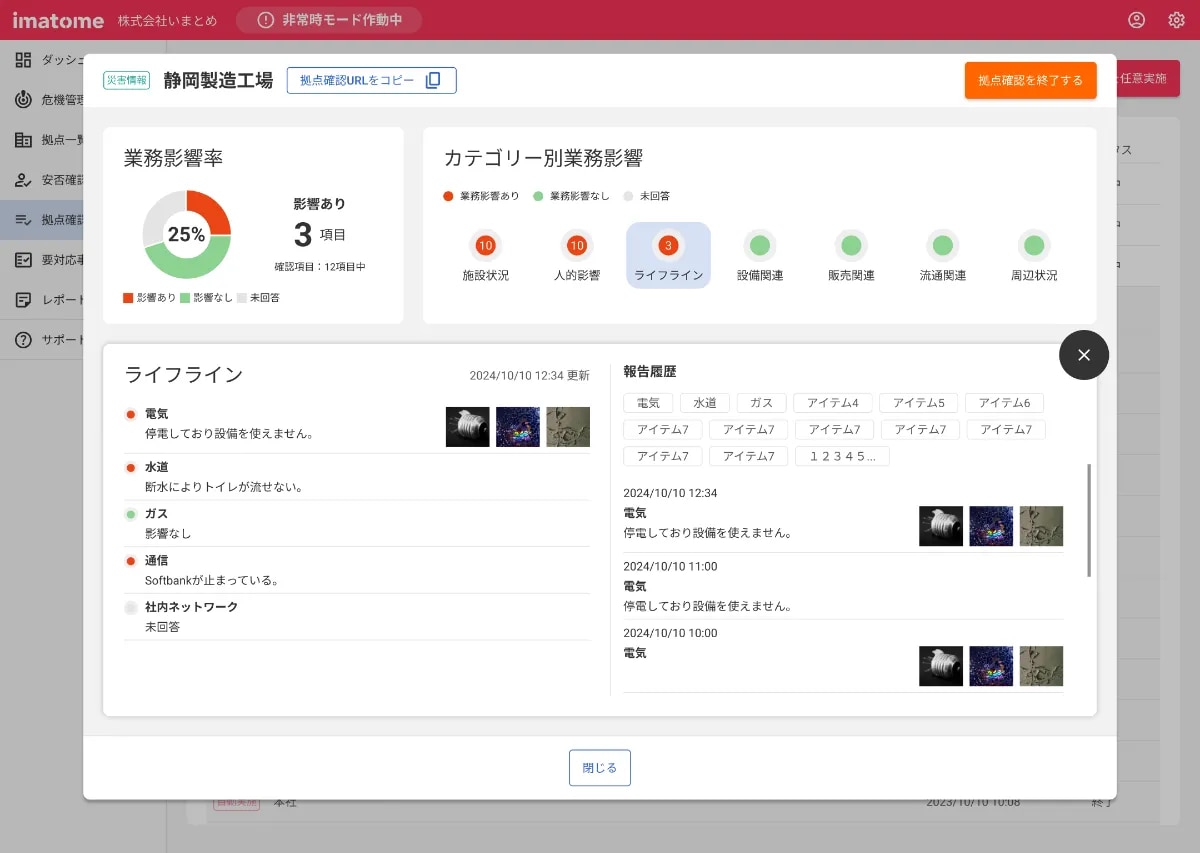
Task: Open the light bulb thumbnail beside 電気 row
Action: 467,427
